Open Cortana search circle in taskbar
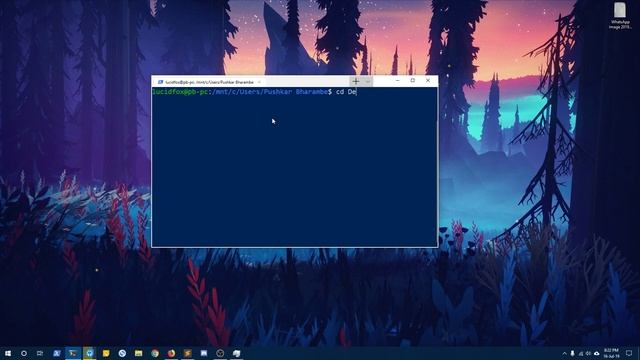 click(x=24, y=353)
